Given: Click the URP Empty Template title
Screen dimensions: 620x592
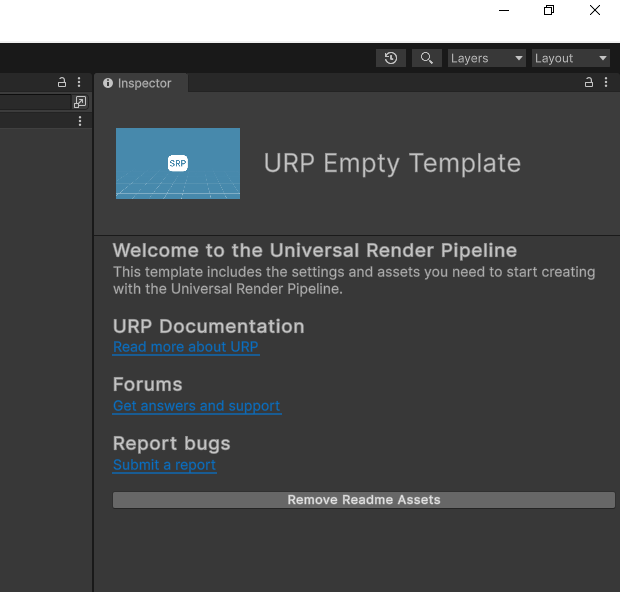Looking at the screenshot, I should click(392, 163).
